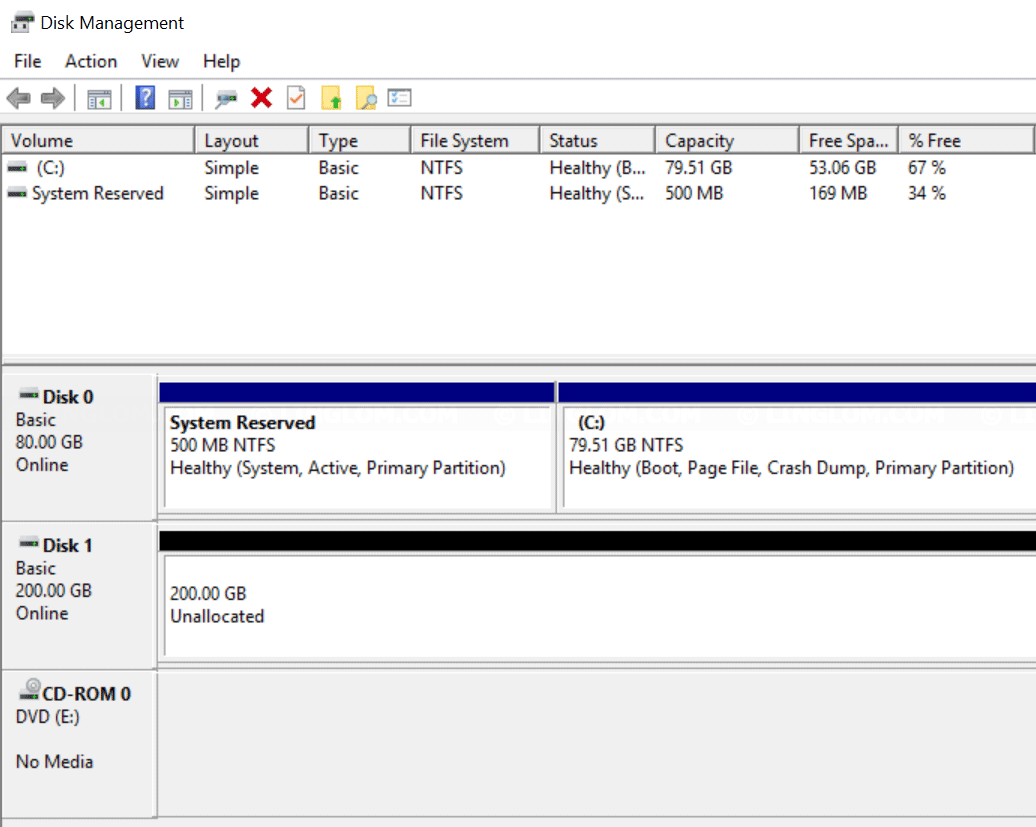This screenshot has width=1036, height=827.
Task: Sort by the % Free column header
Action: (x=966, y=141)
